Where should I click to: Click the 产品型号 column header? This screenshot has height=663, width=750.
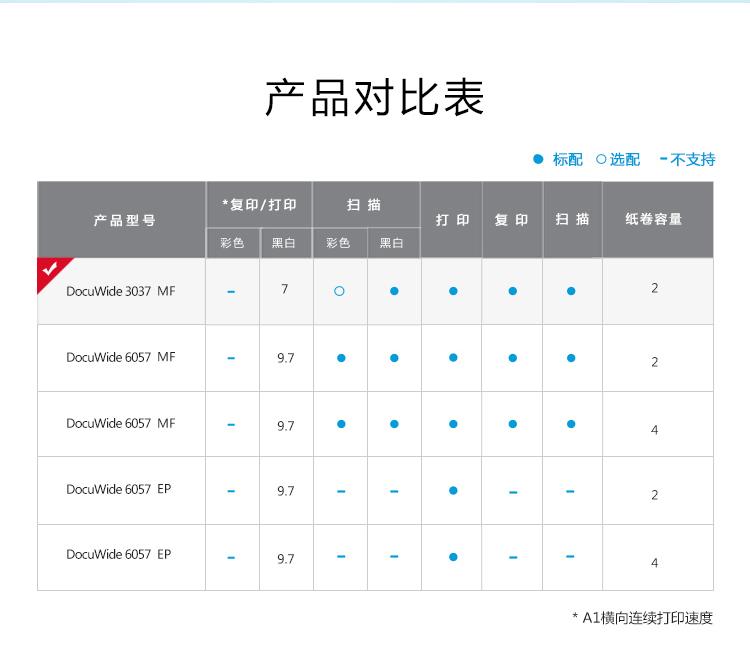(x=124, y=221)
